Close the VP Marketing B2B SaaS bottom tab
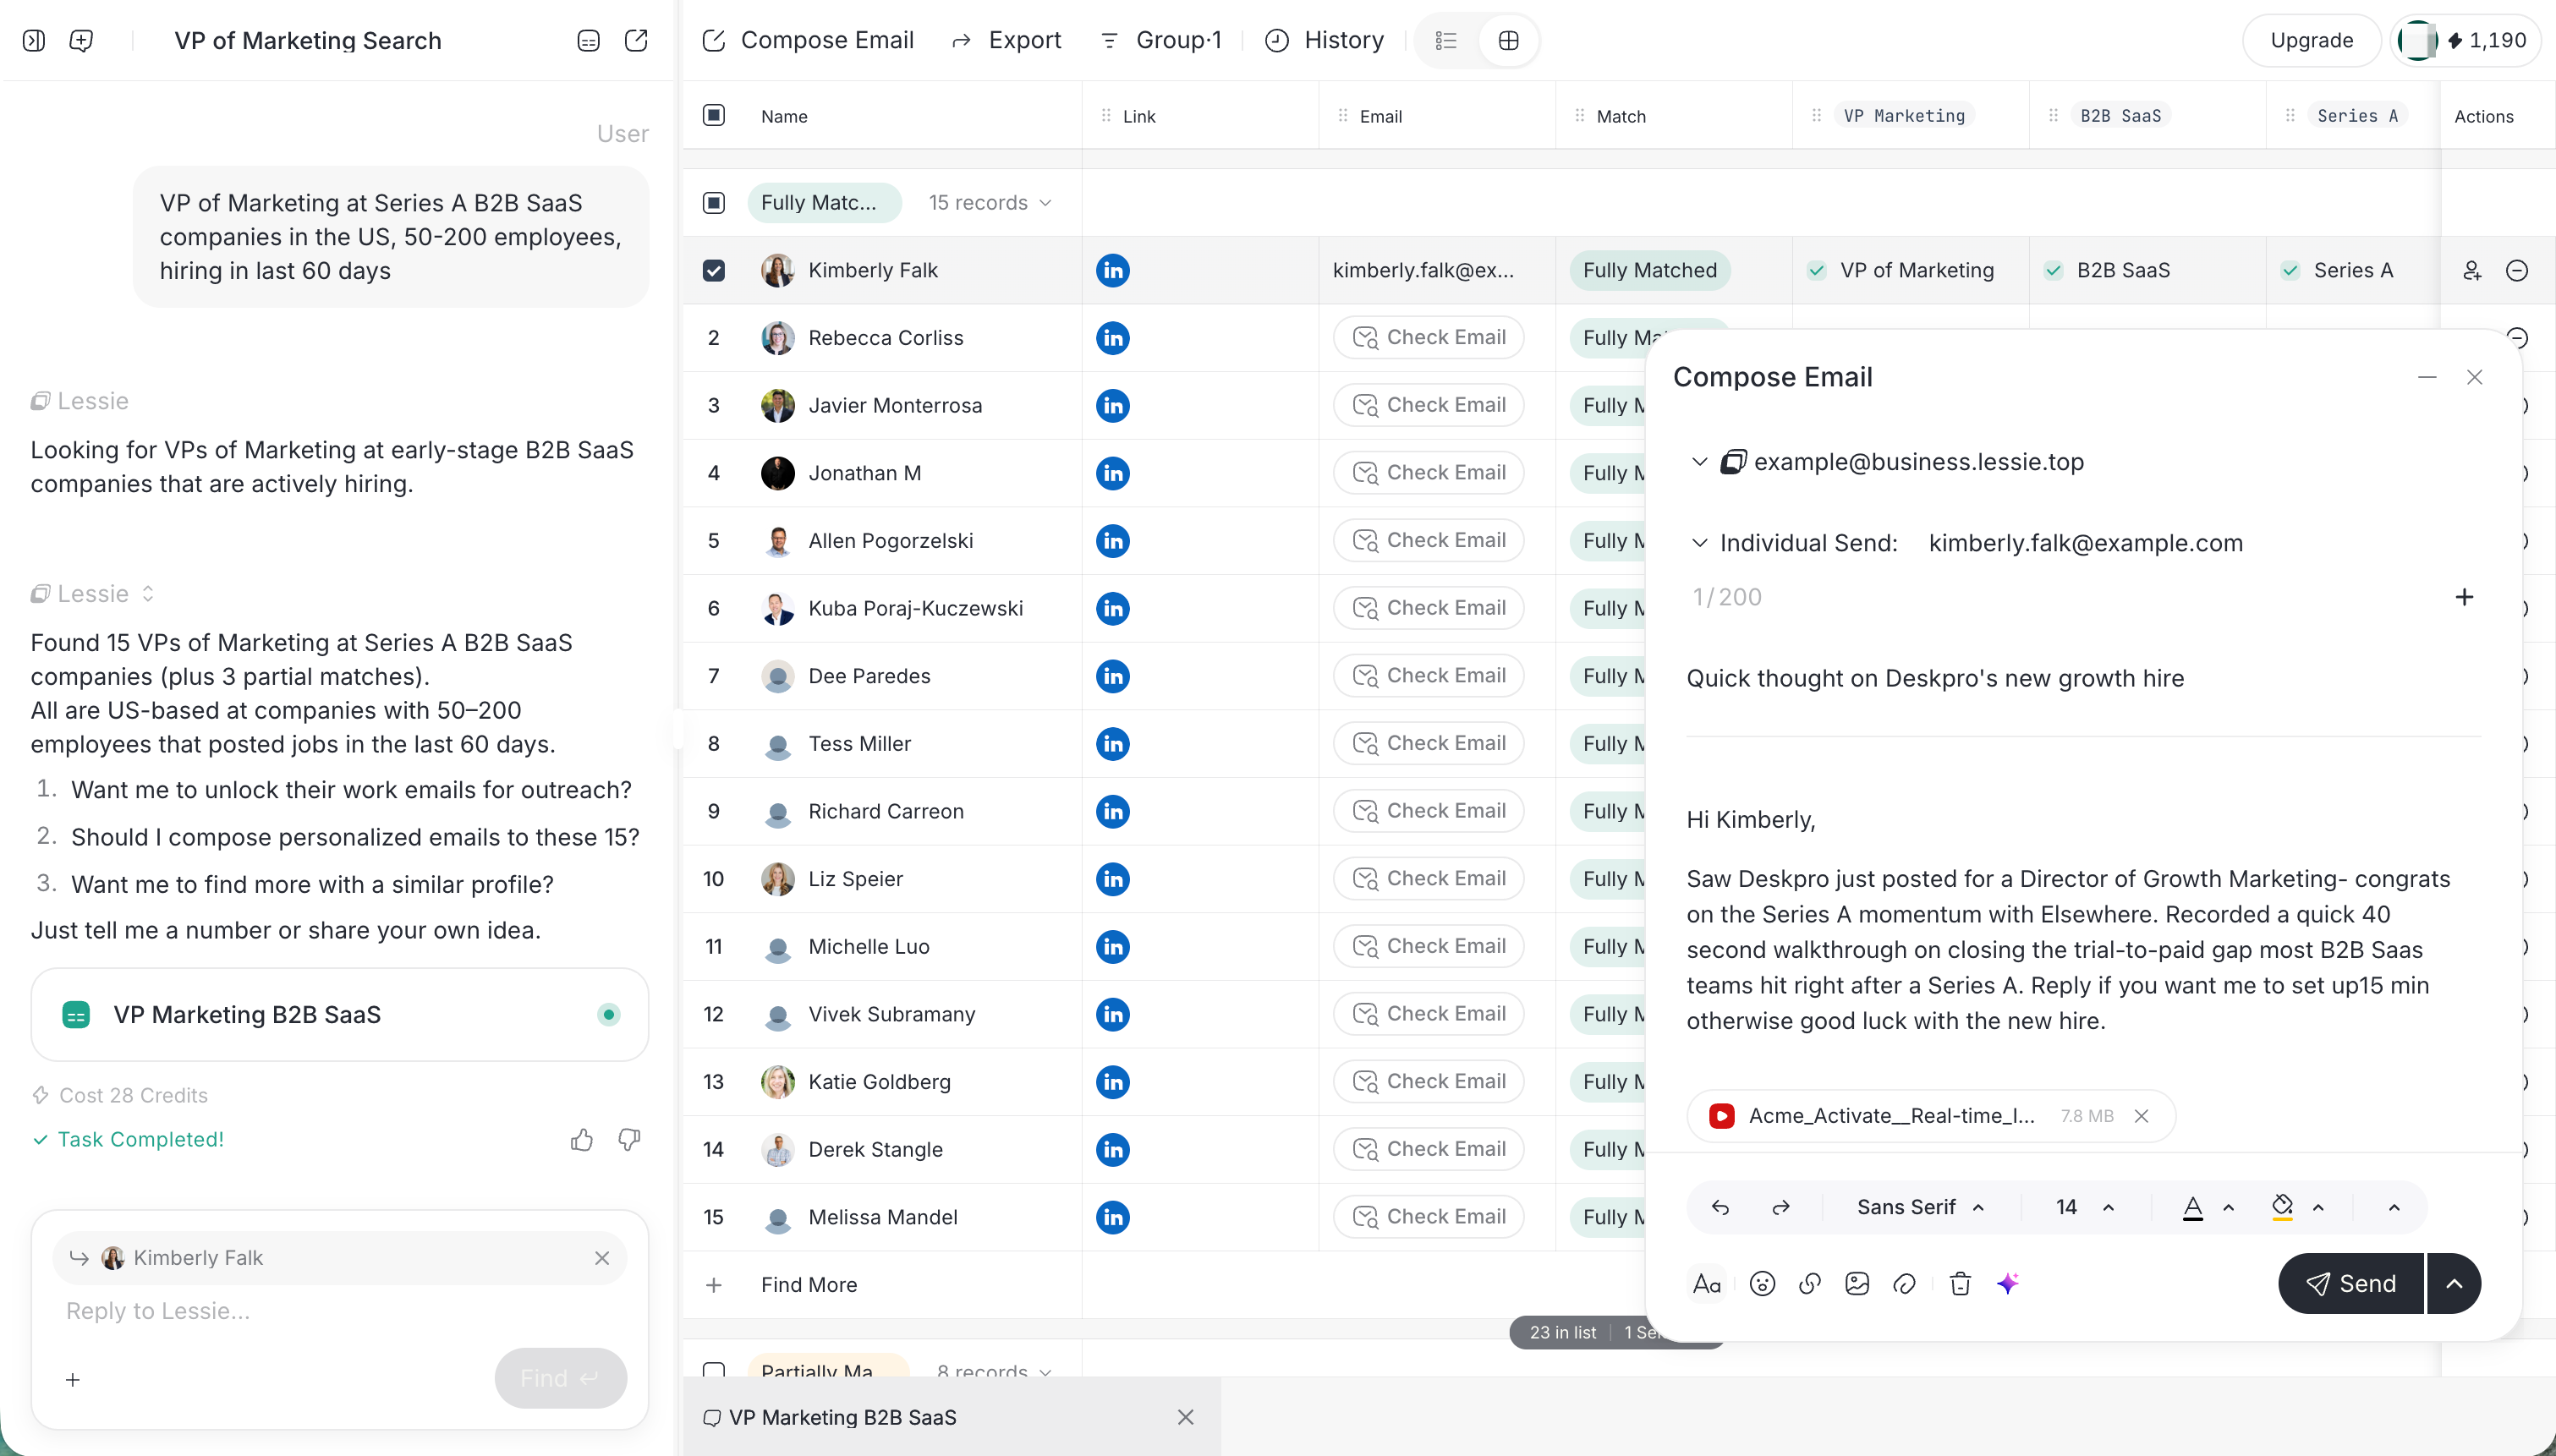 pyautogui.click(x=1185, y=1417)
